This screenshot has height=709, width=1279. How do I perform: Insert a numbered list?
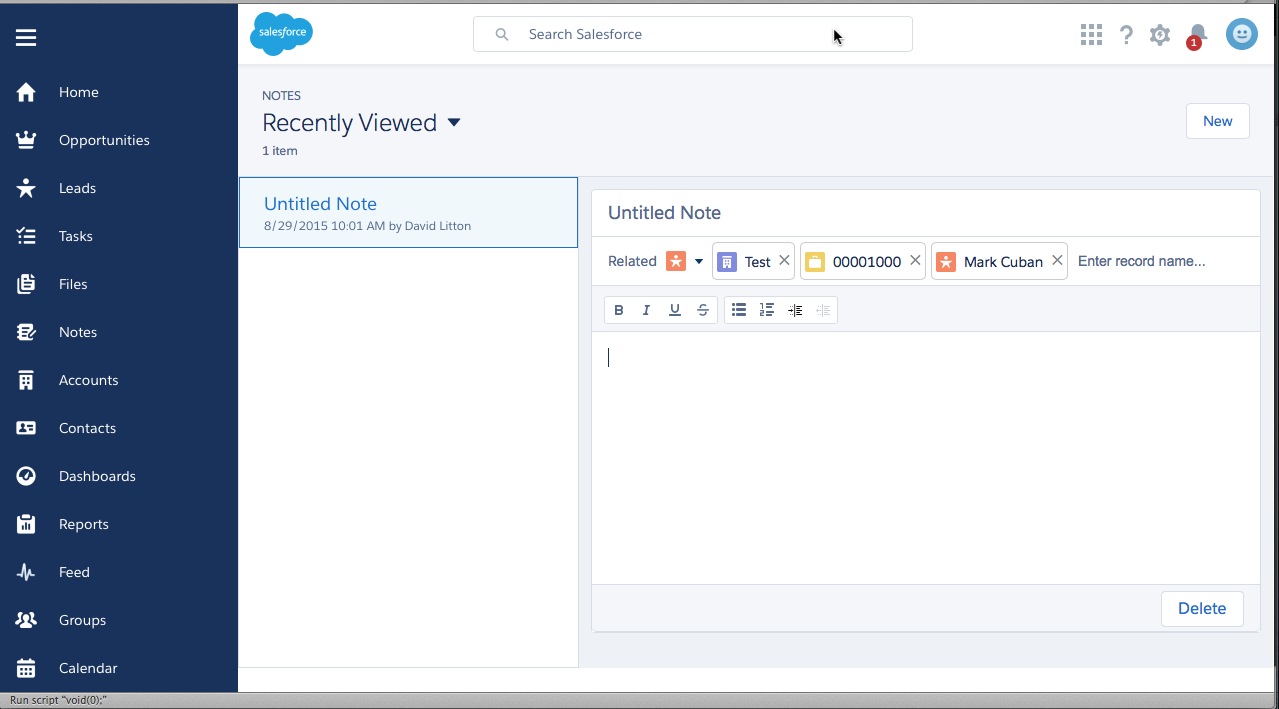tap(767, 310)
